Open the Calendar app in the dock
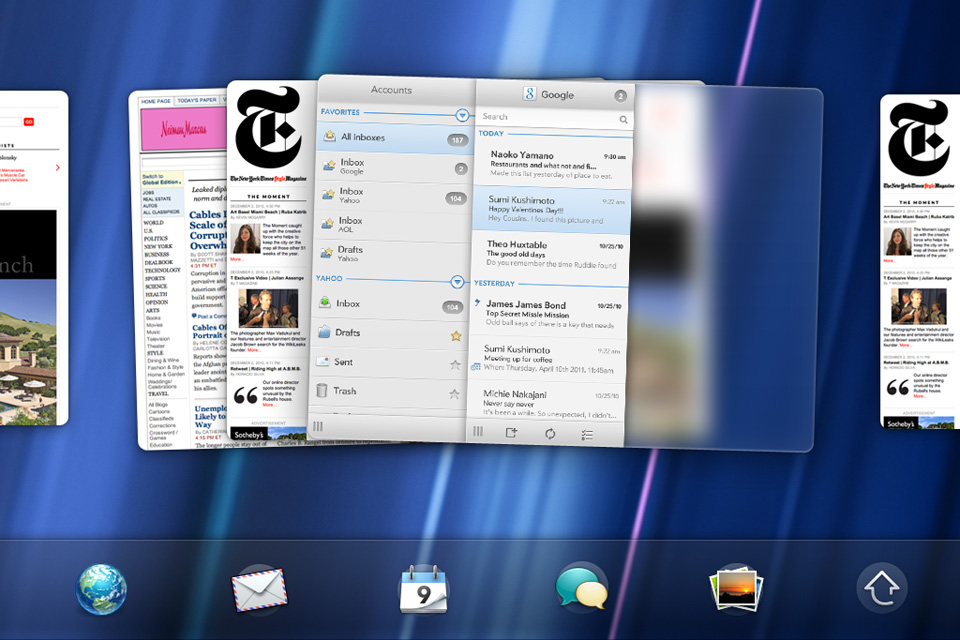Screen dimensions: 960x640 pos(422,589)
